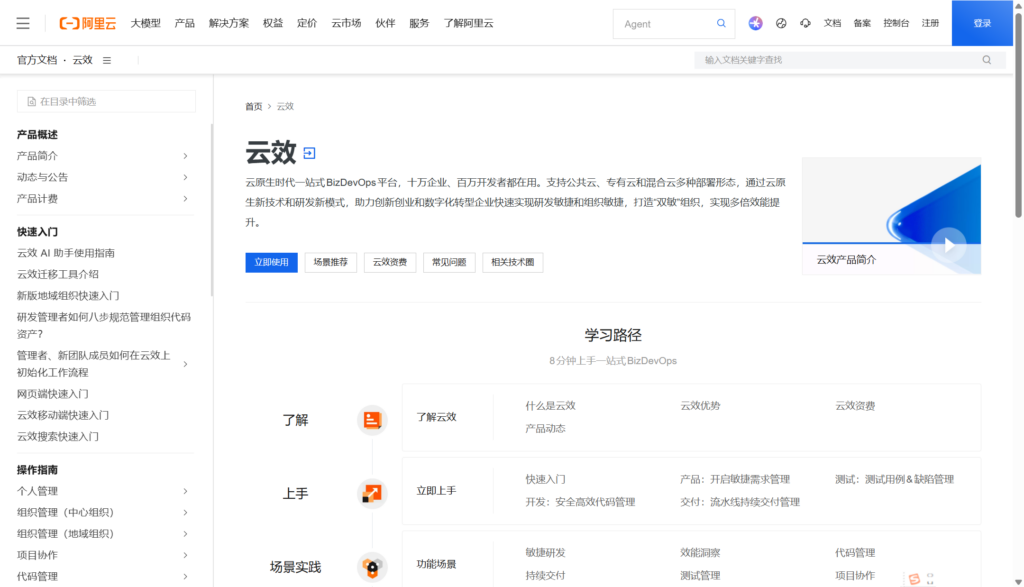This screenshot has height=587, width=1024.
Task: Open the 产品 menu
Action: pyautogui.click(x=185, y=24)
